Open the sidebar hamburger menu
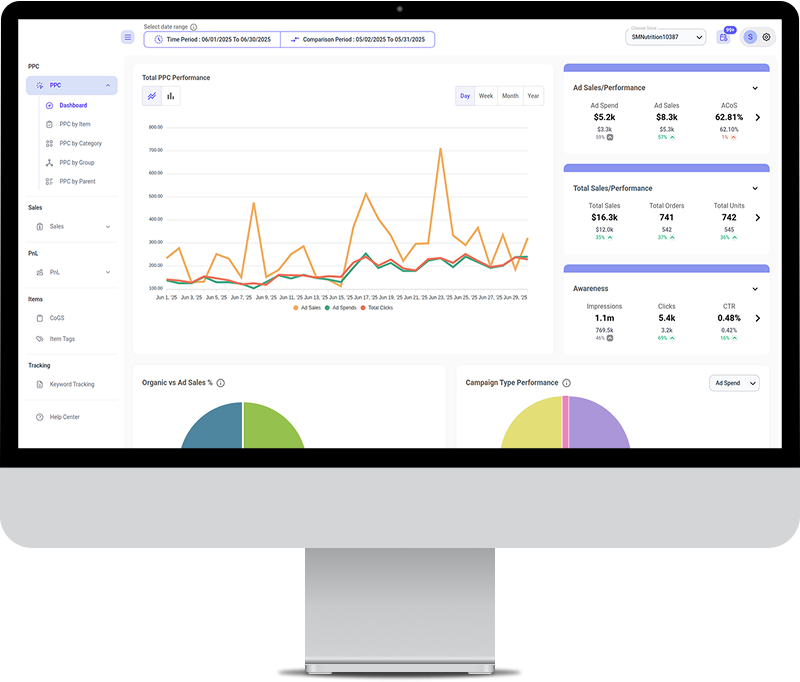The image size is (800, 682). point(128,37)
